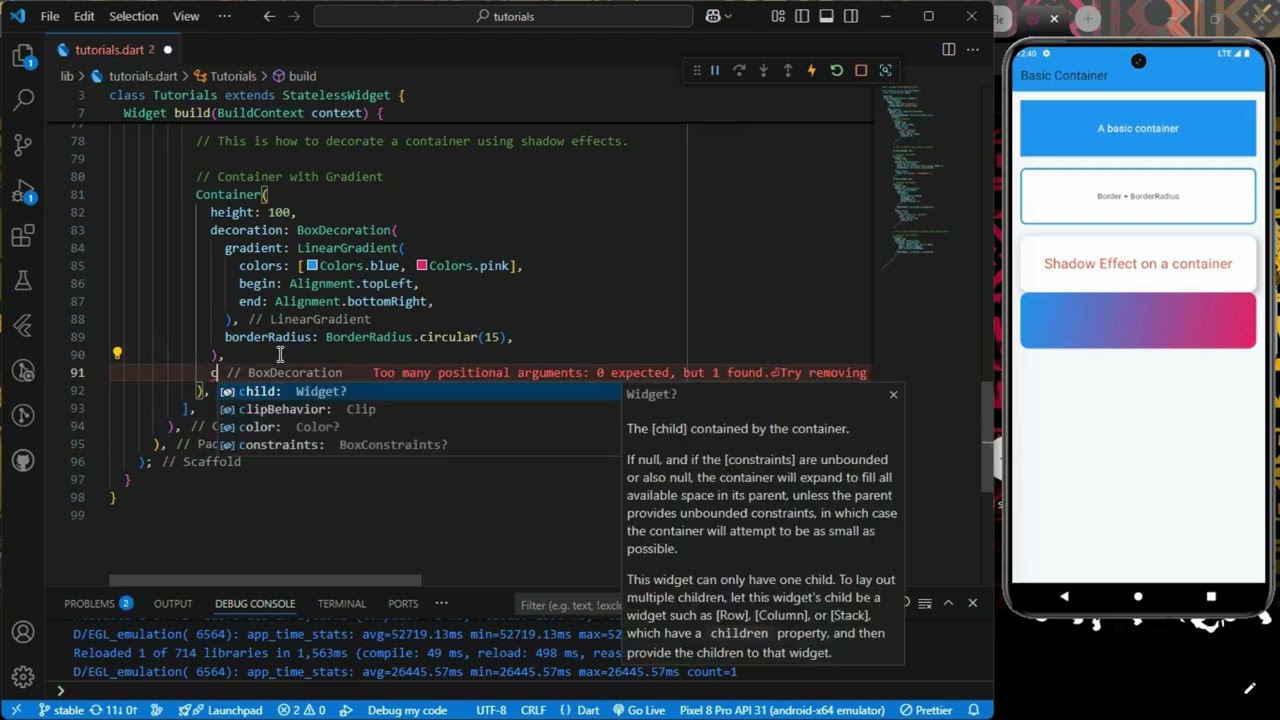The height and width of the screenshot is (720, 1280).
Task: Open the View menu
Action: [186, 16]
